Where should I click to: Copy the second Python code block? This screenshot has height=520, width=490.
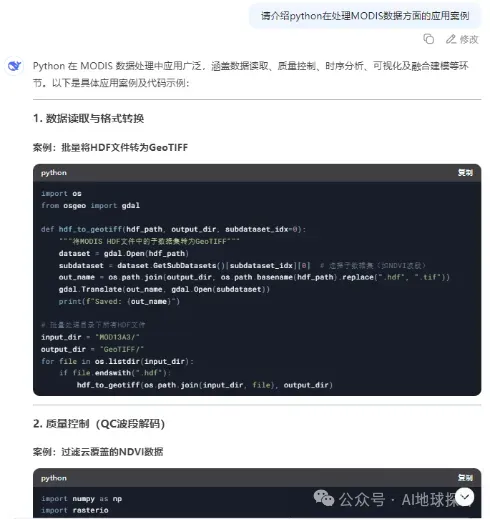pos(465,478)
